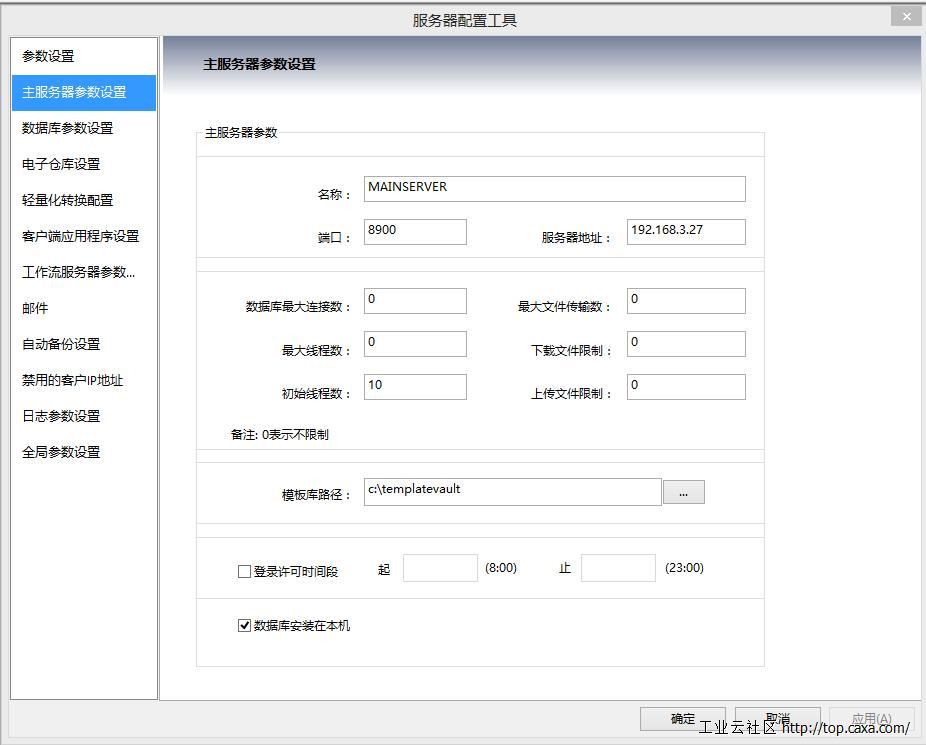
Task: Click the 模板库路径 text field
Action: tap(512, 492)
